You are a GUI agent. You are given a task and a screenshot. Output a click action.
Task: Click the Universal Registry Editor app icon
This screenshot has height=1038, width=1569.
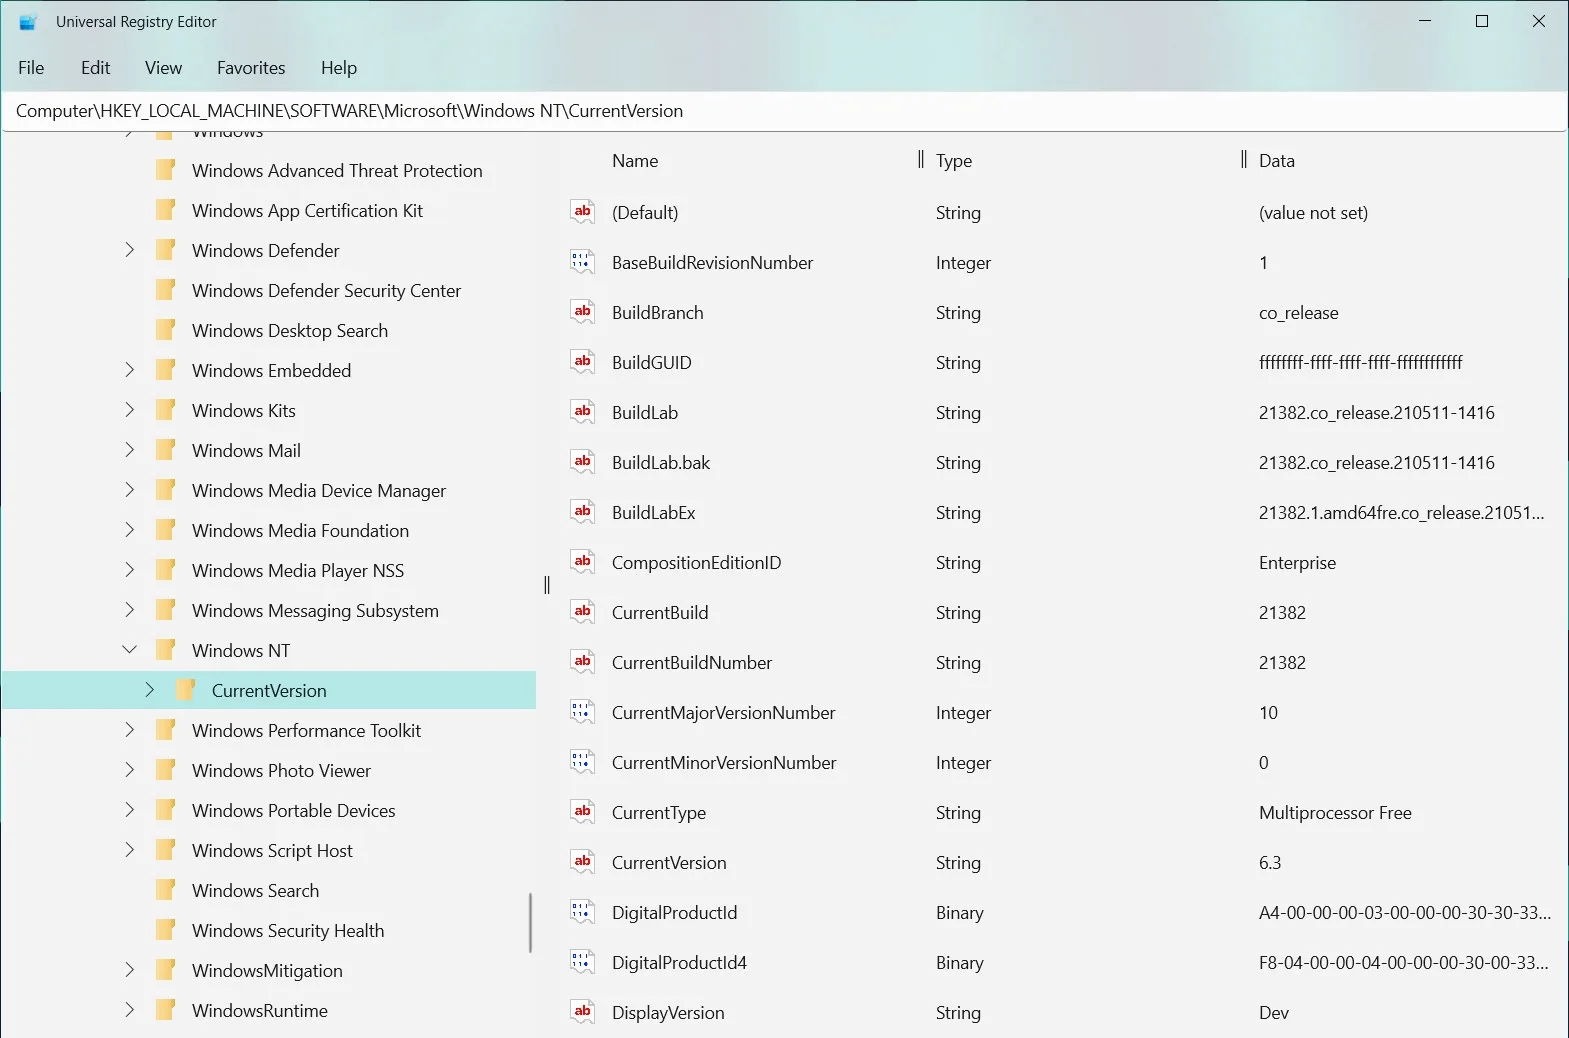point(28,22)
